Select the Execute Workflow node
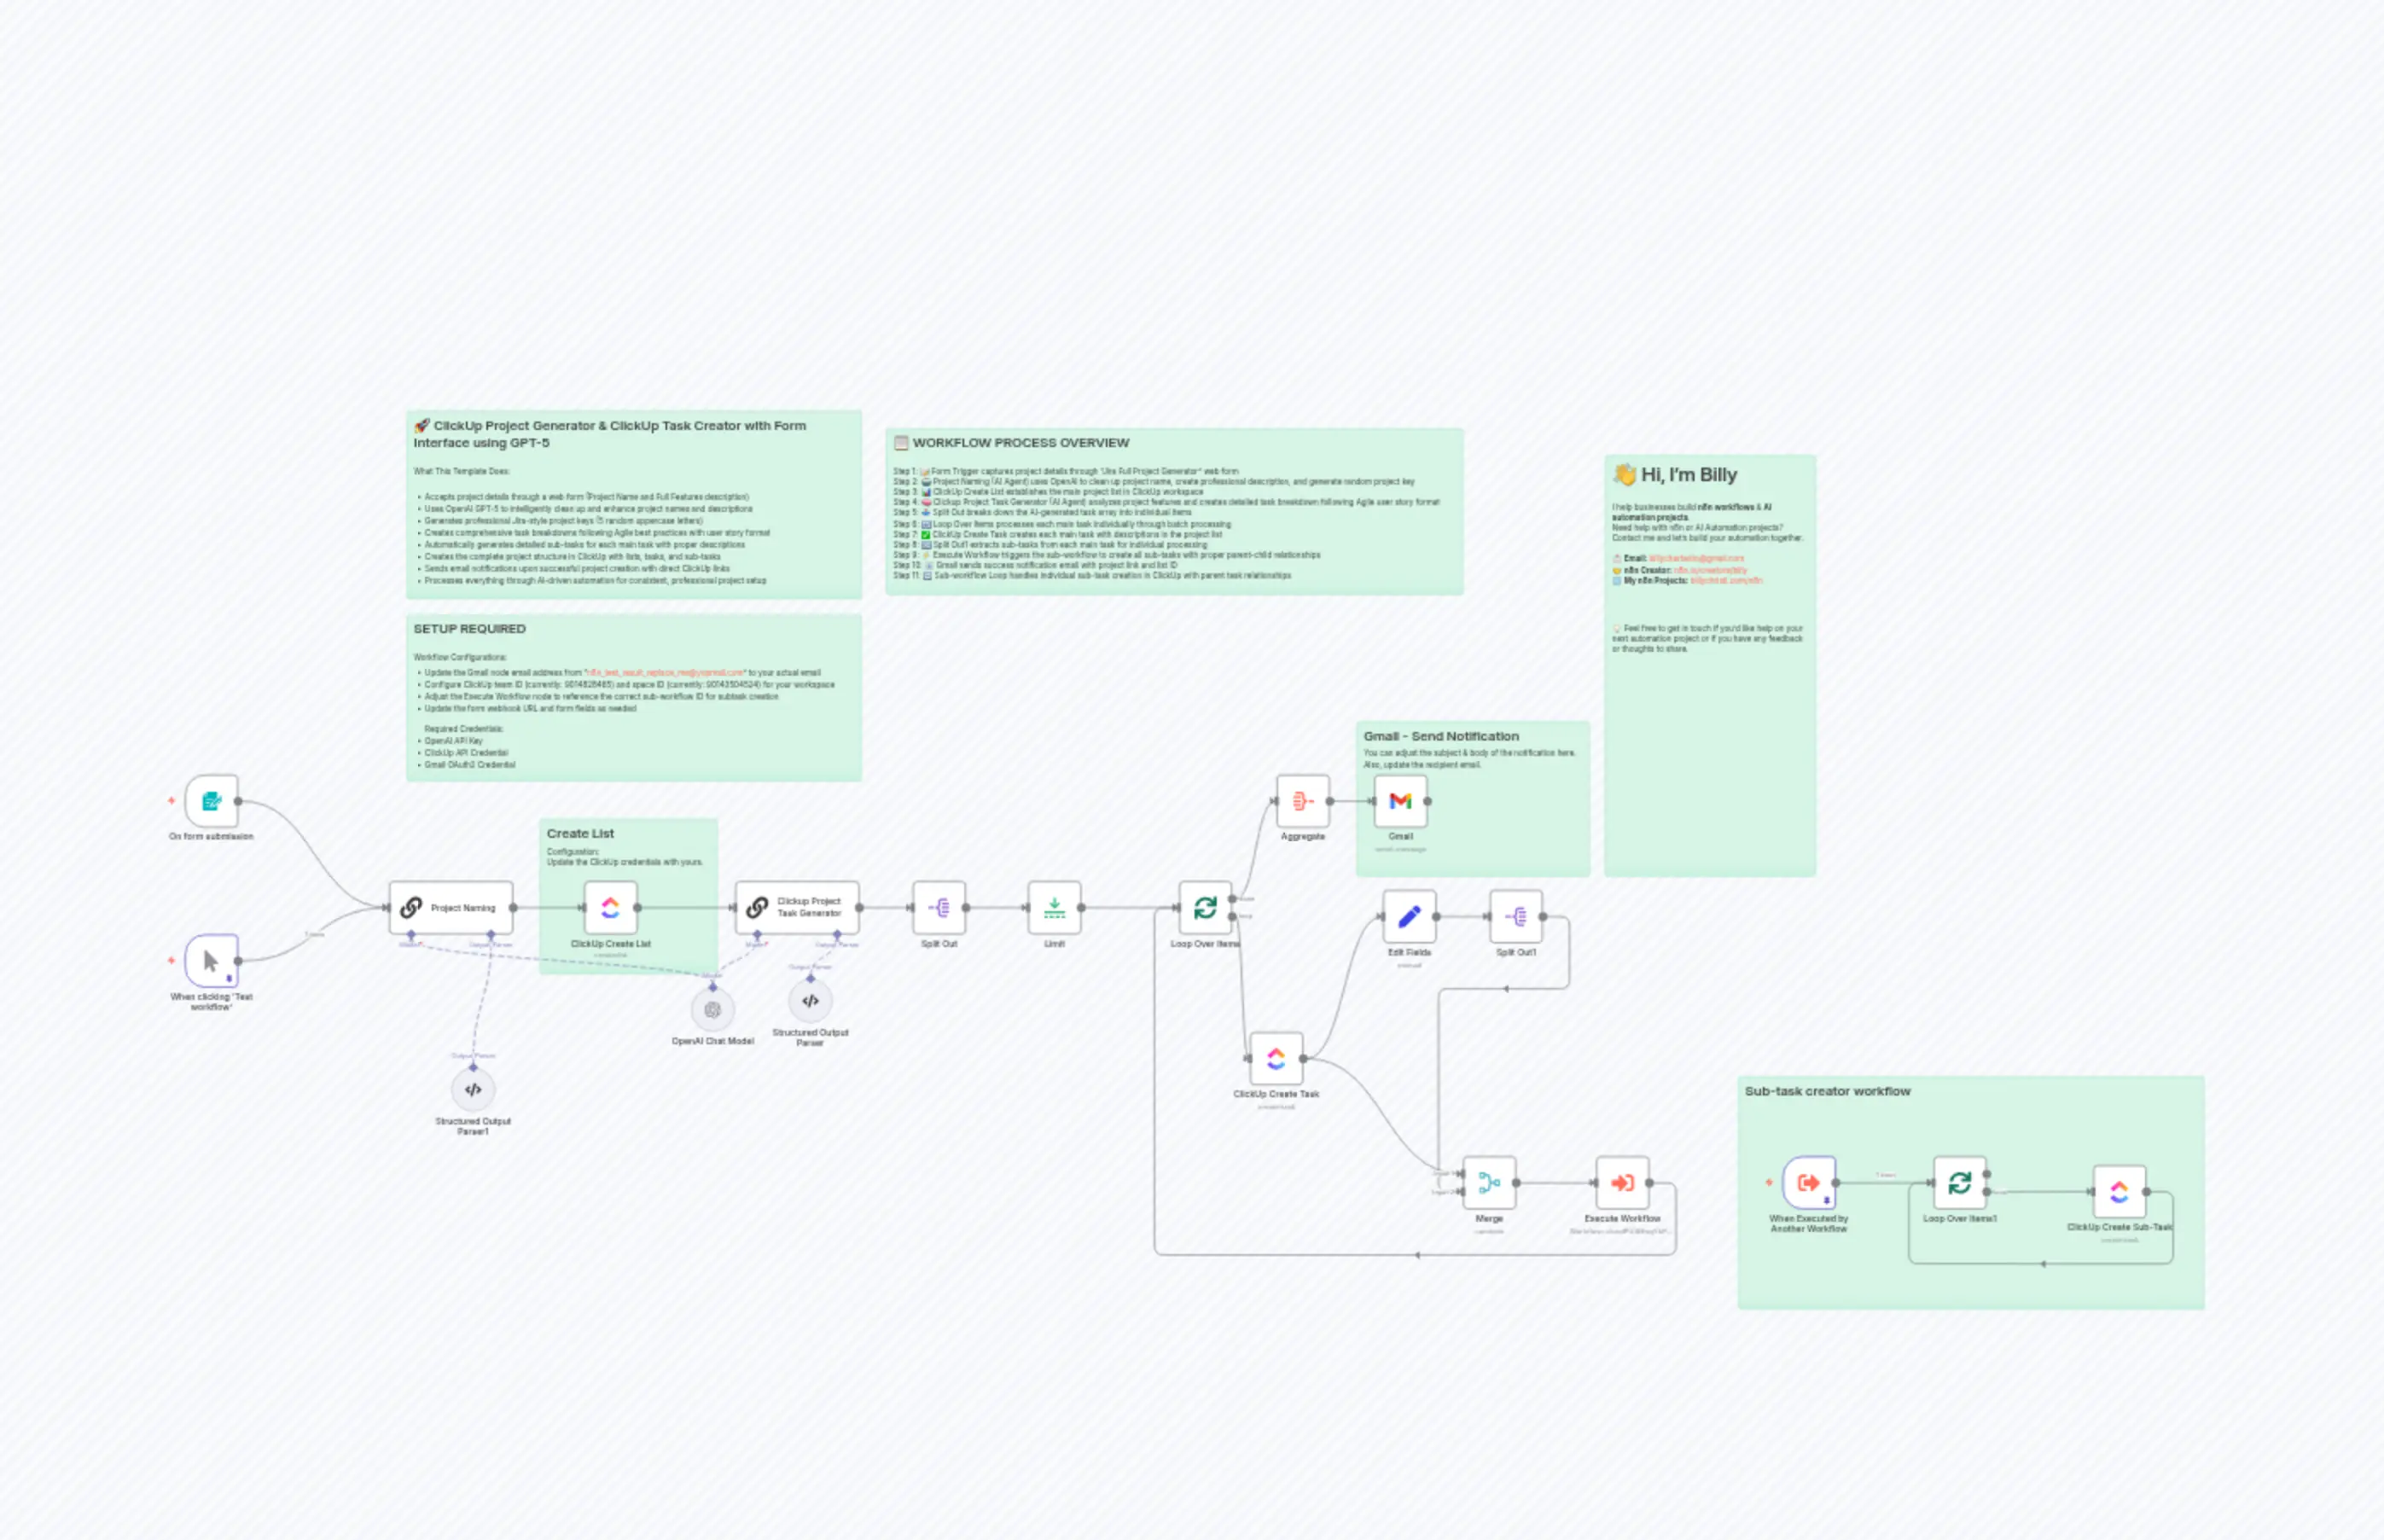The width and height of the screenshot is (2384, 1540). [1622, 1183]
